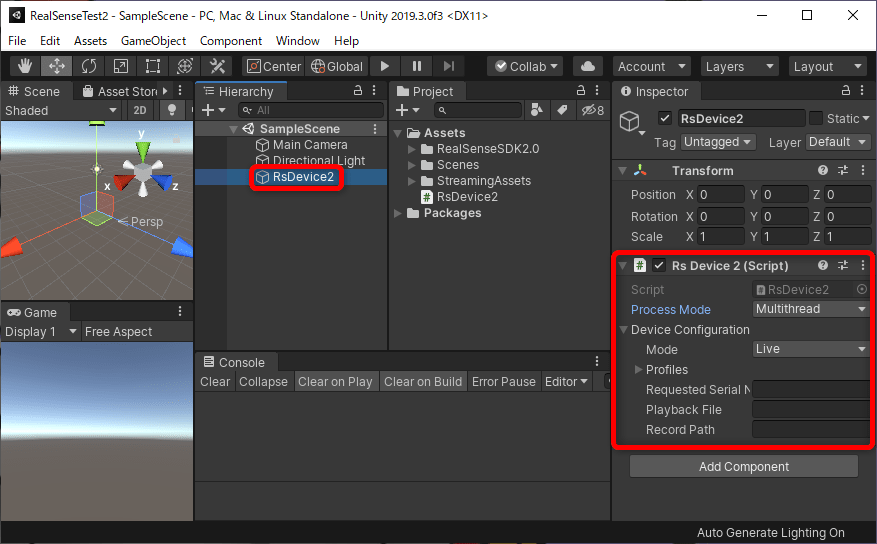This screenshot has height=544, width=877.
Task: Open Shaded draw mode dropdown
Action: 60,110
